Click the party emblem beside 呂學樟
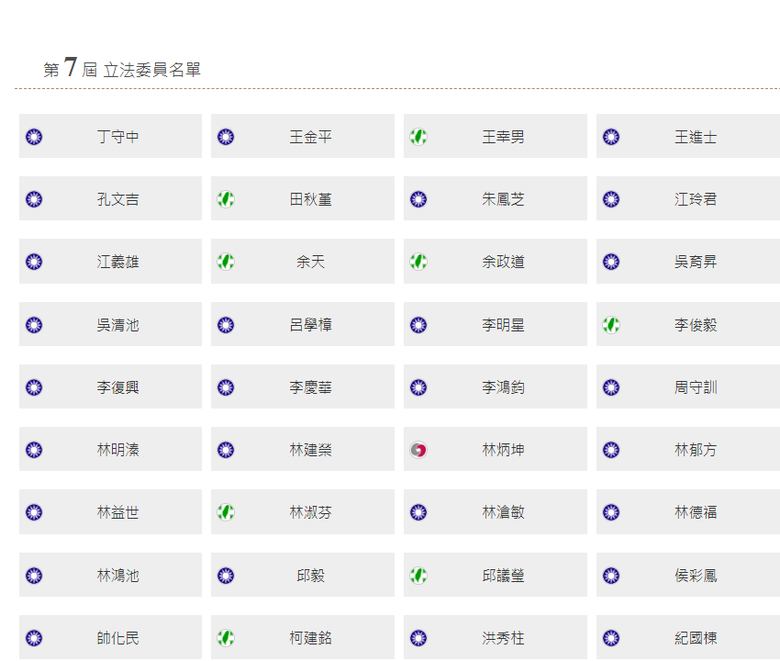The width and height of the screenshot is (780, 661). pyautogui.click(x=226, y=325)
